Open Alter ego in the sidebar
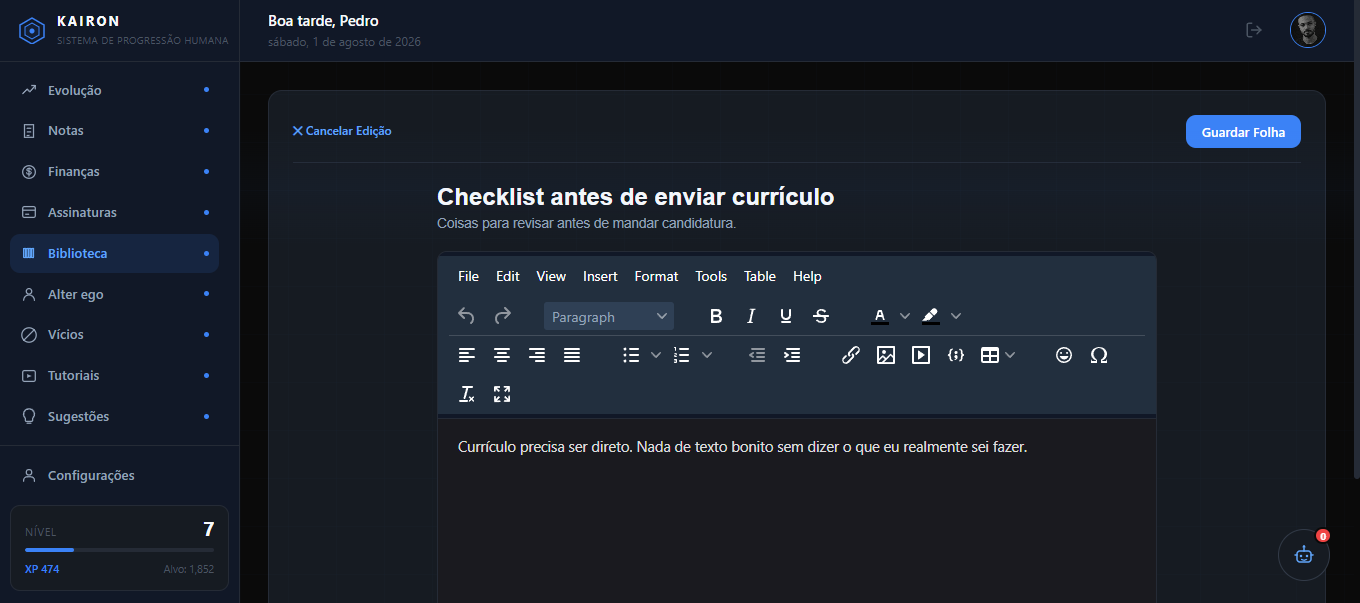 pyautogui.click(x=114, y=294)
